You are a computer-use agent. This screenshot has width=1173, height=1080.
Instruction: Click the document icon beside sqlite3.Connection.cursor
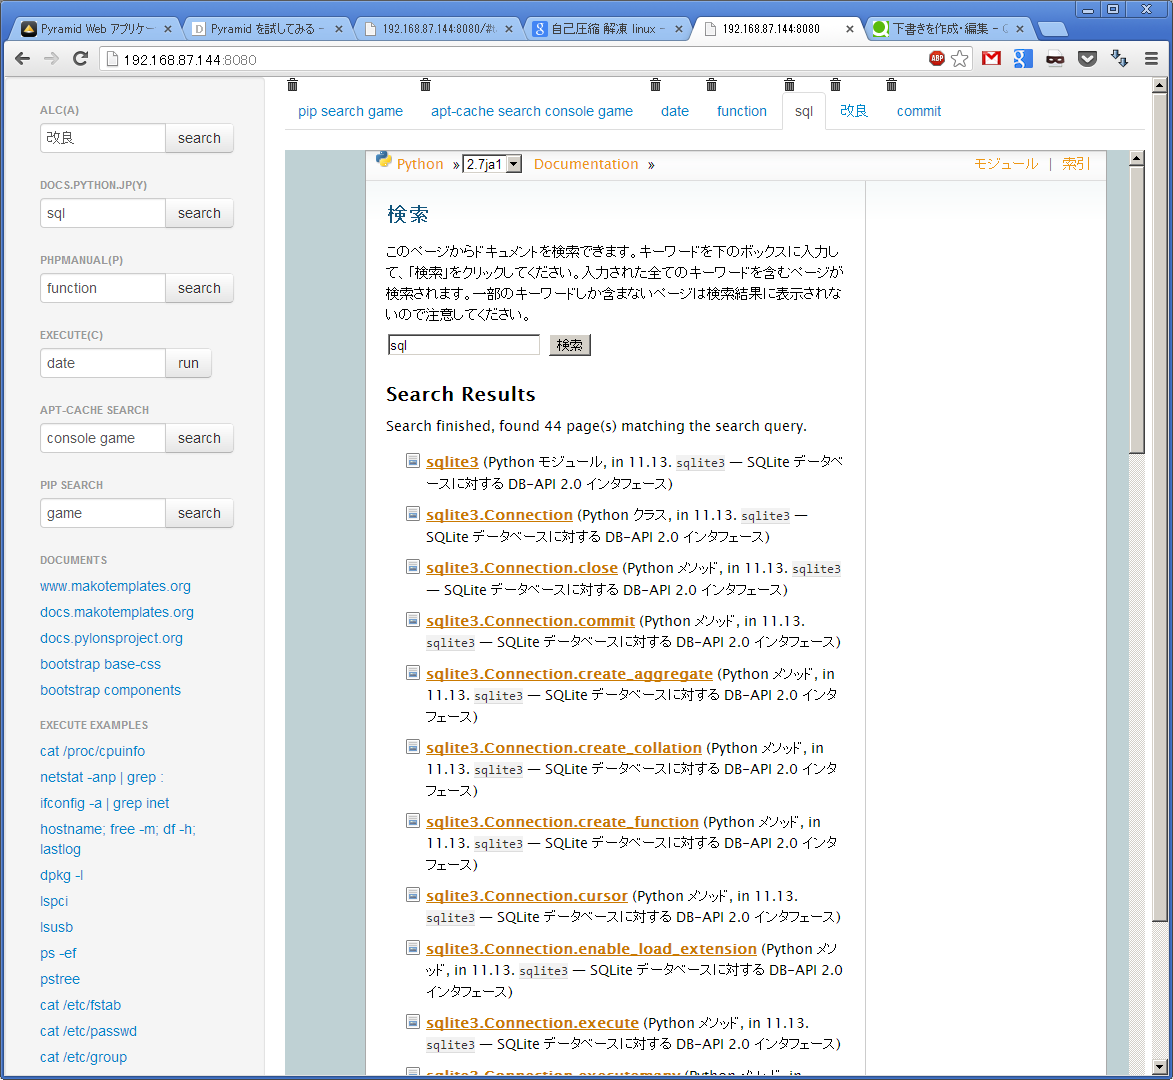click(x=412, y=895)
